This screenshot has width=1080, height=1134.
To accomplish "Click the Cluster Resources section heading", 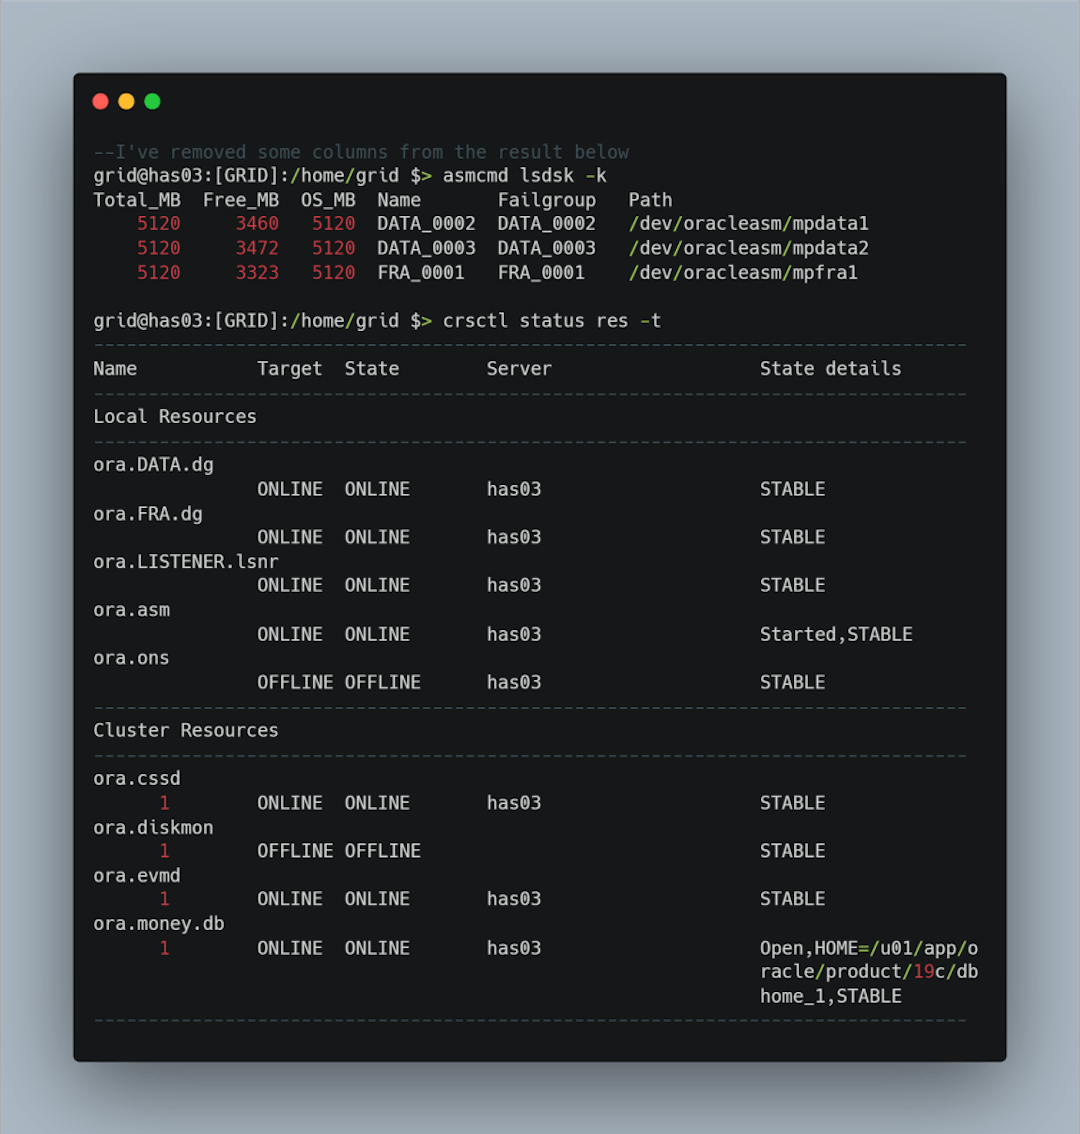I will pos(186,730).
